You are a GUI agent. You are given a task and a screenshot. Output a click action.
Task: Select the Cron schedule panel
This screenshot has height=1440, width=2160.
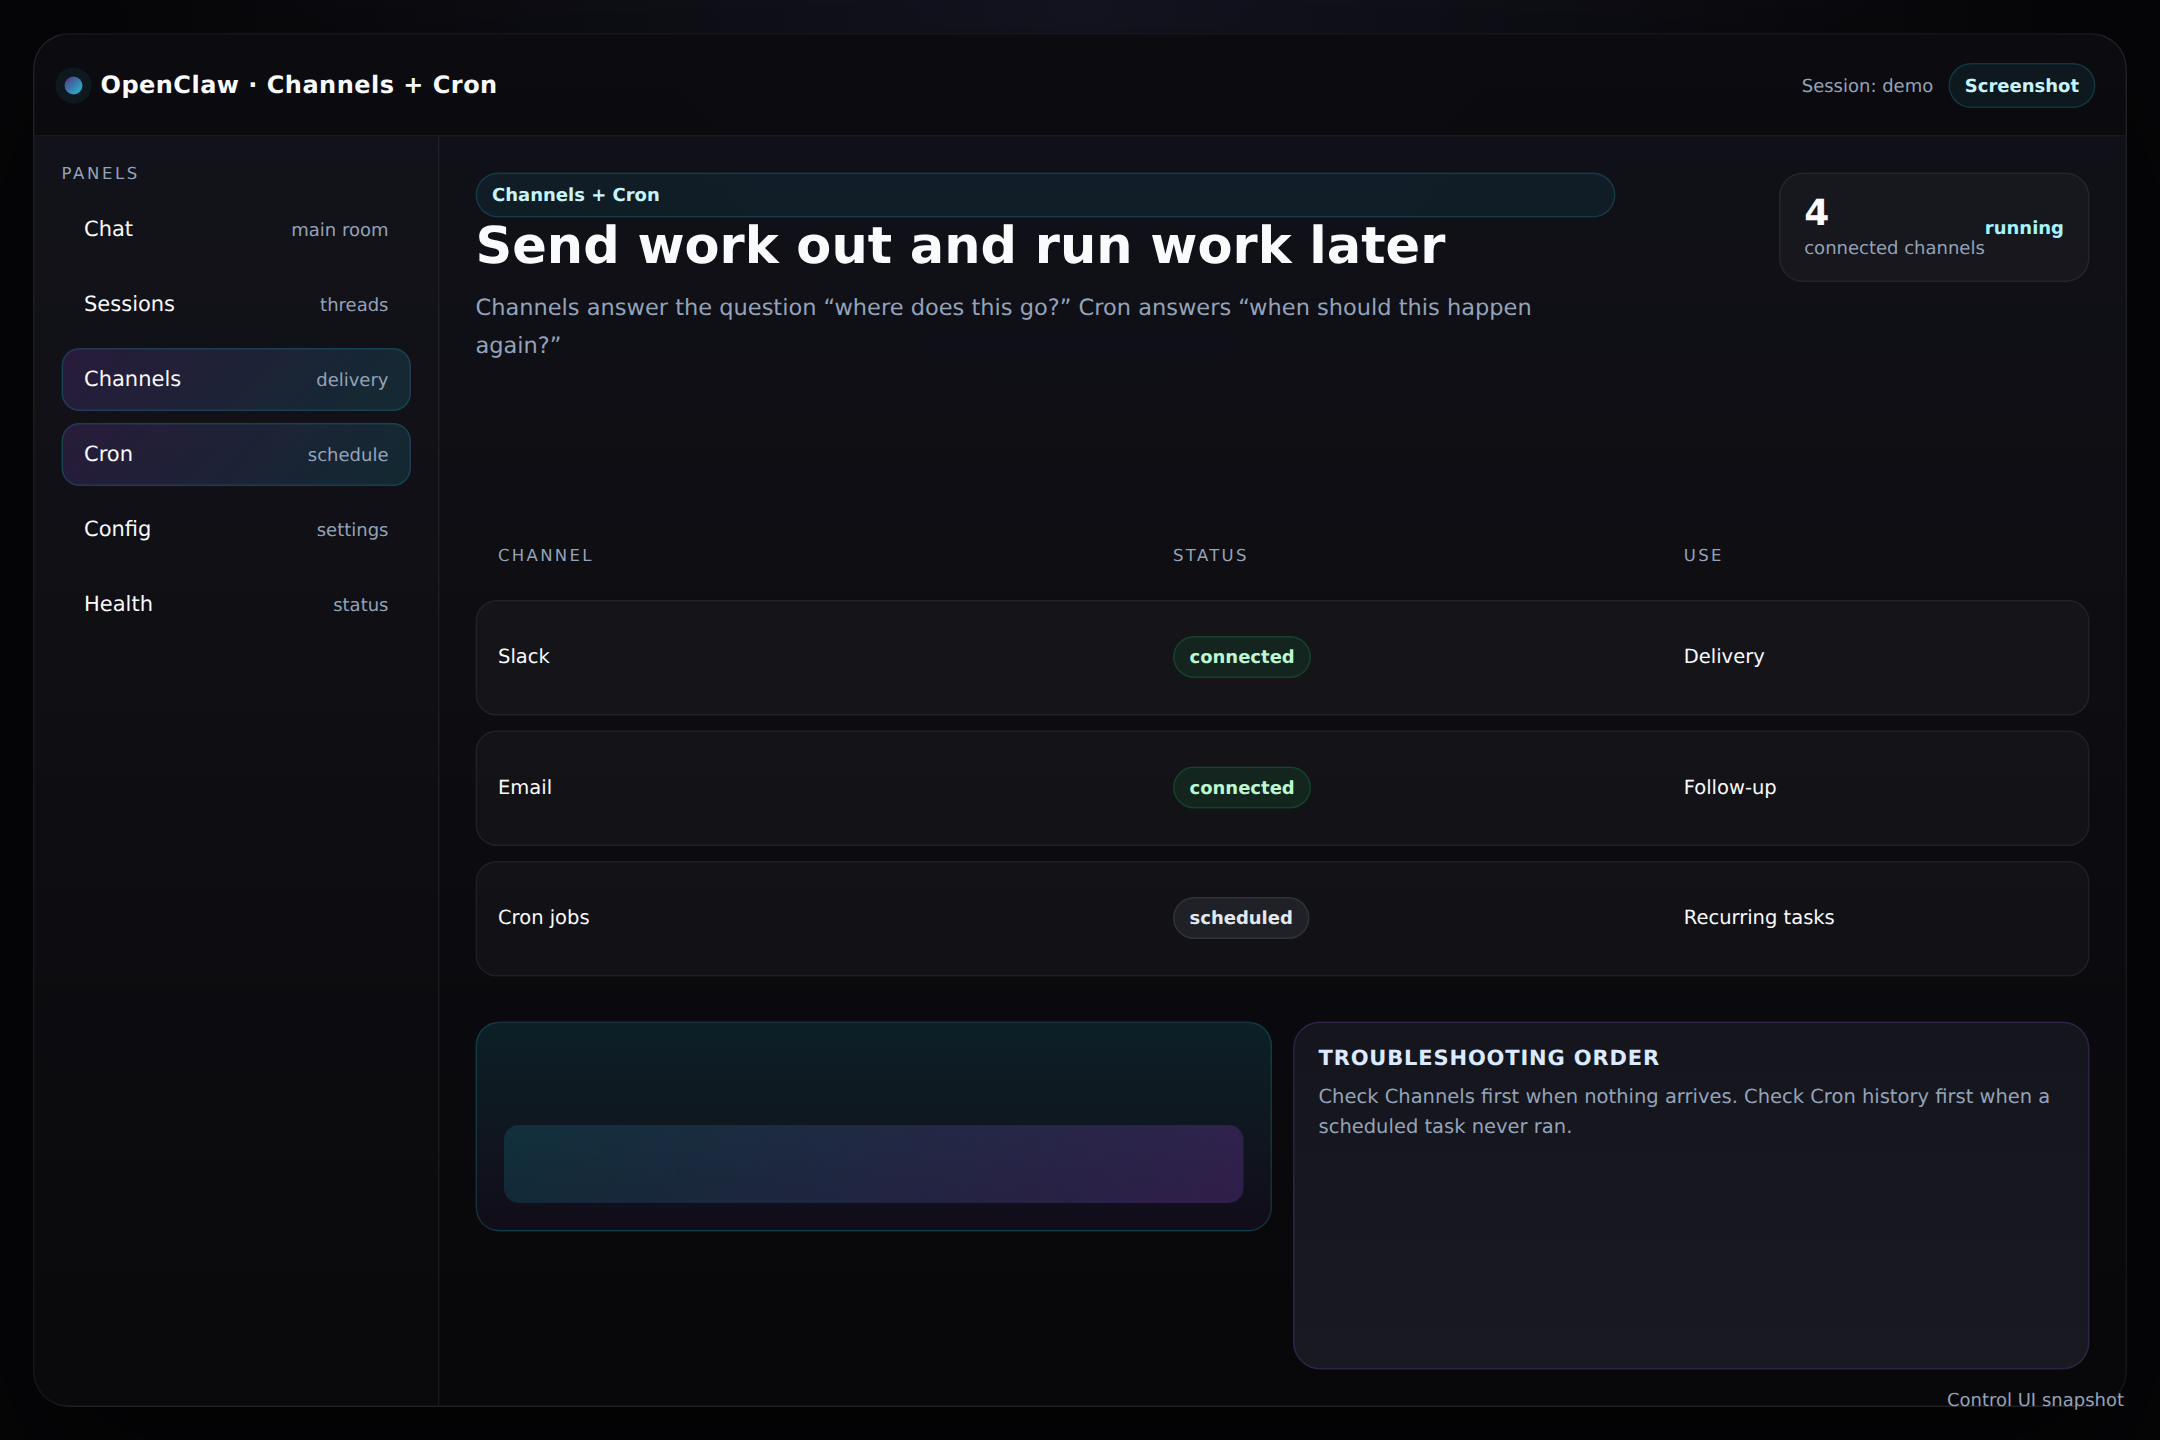tap(236, 454)
